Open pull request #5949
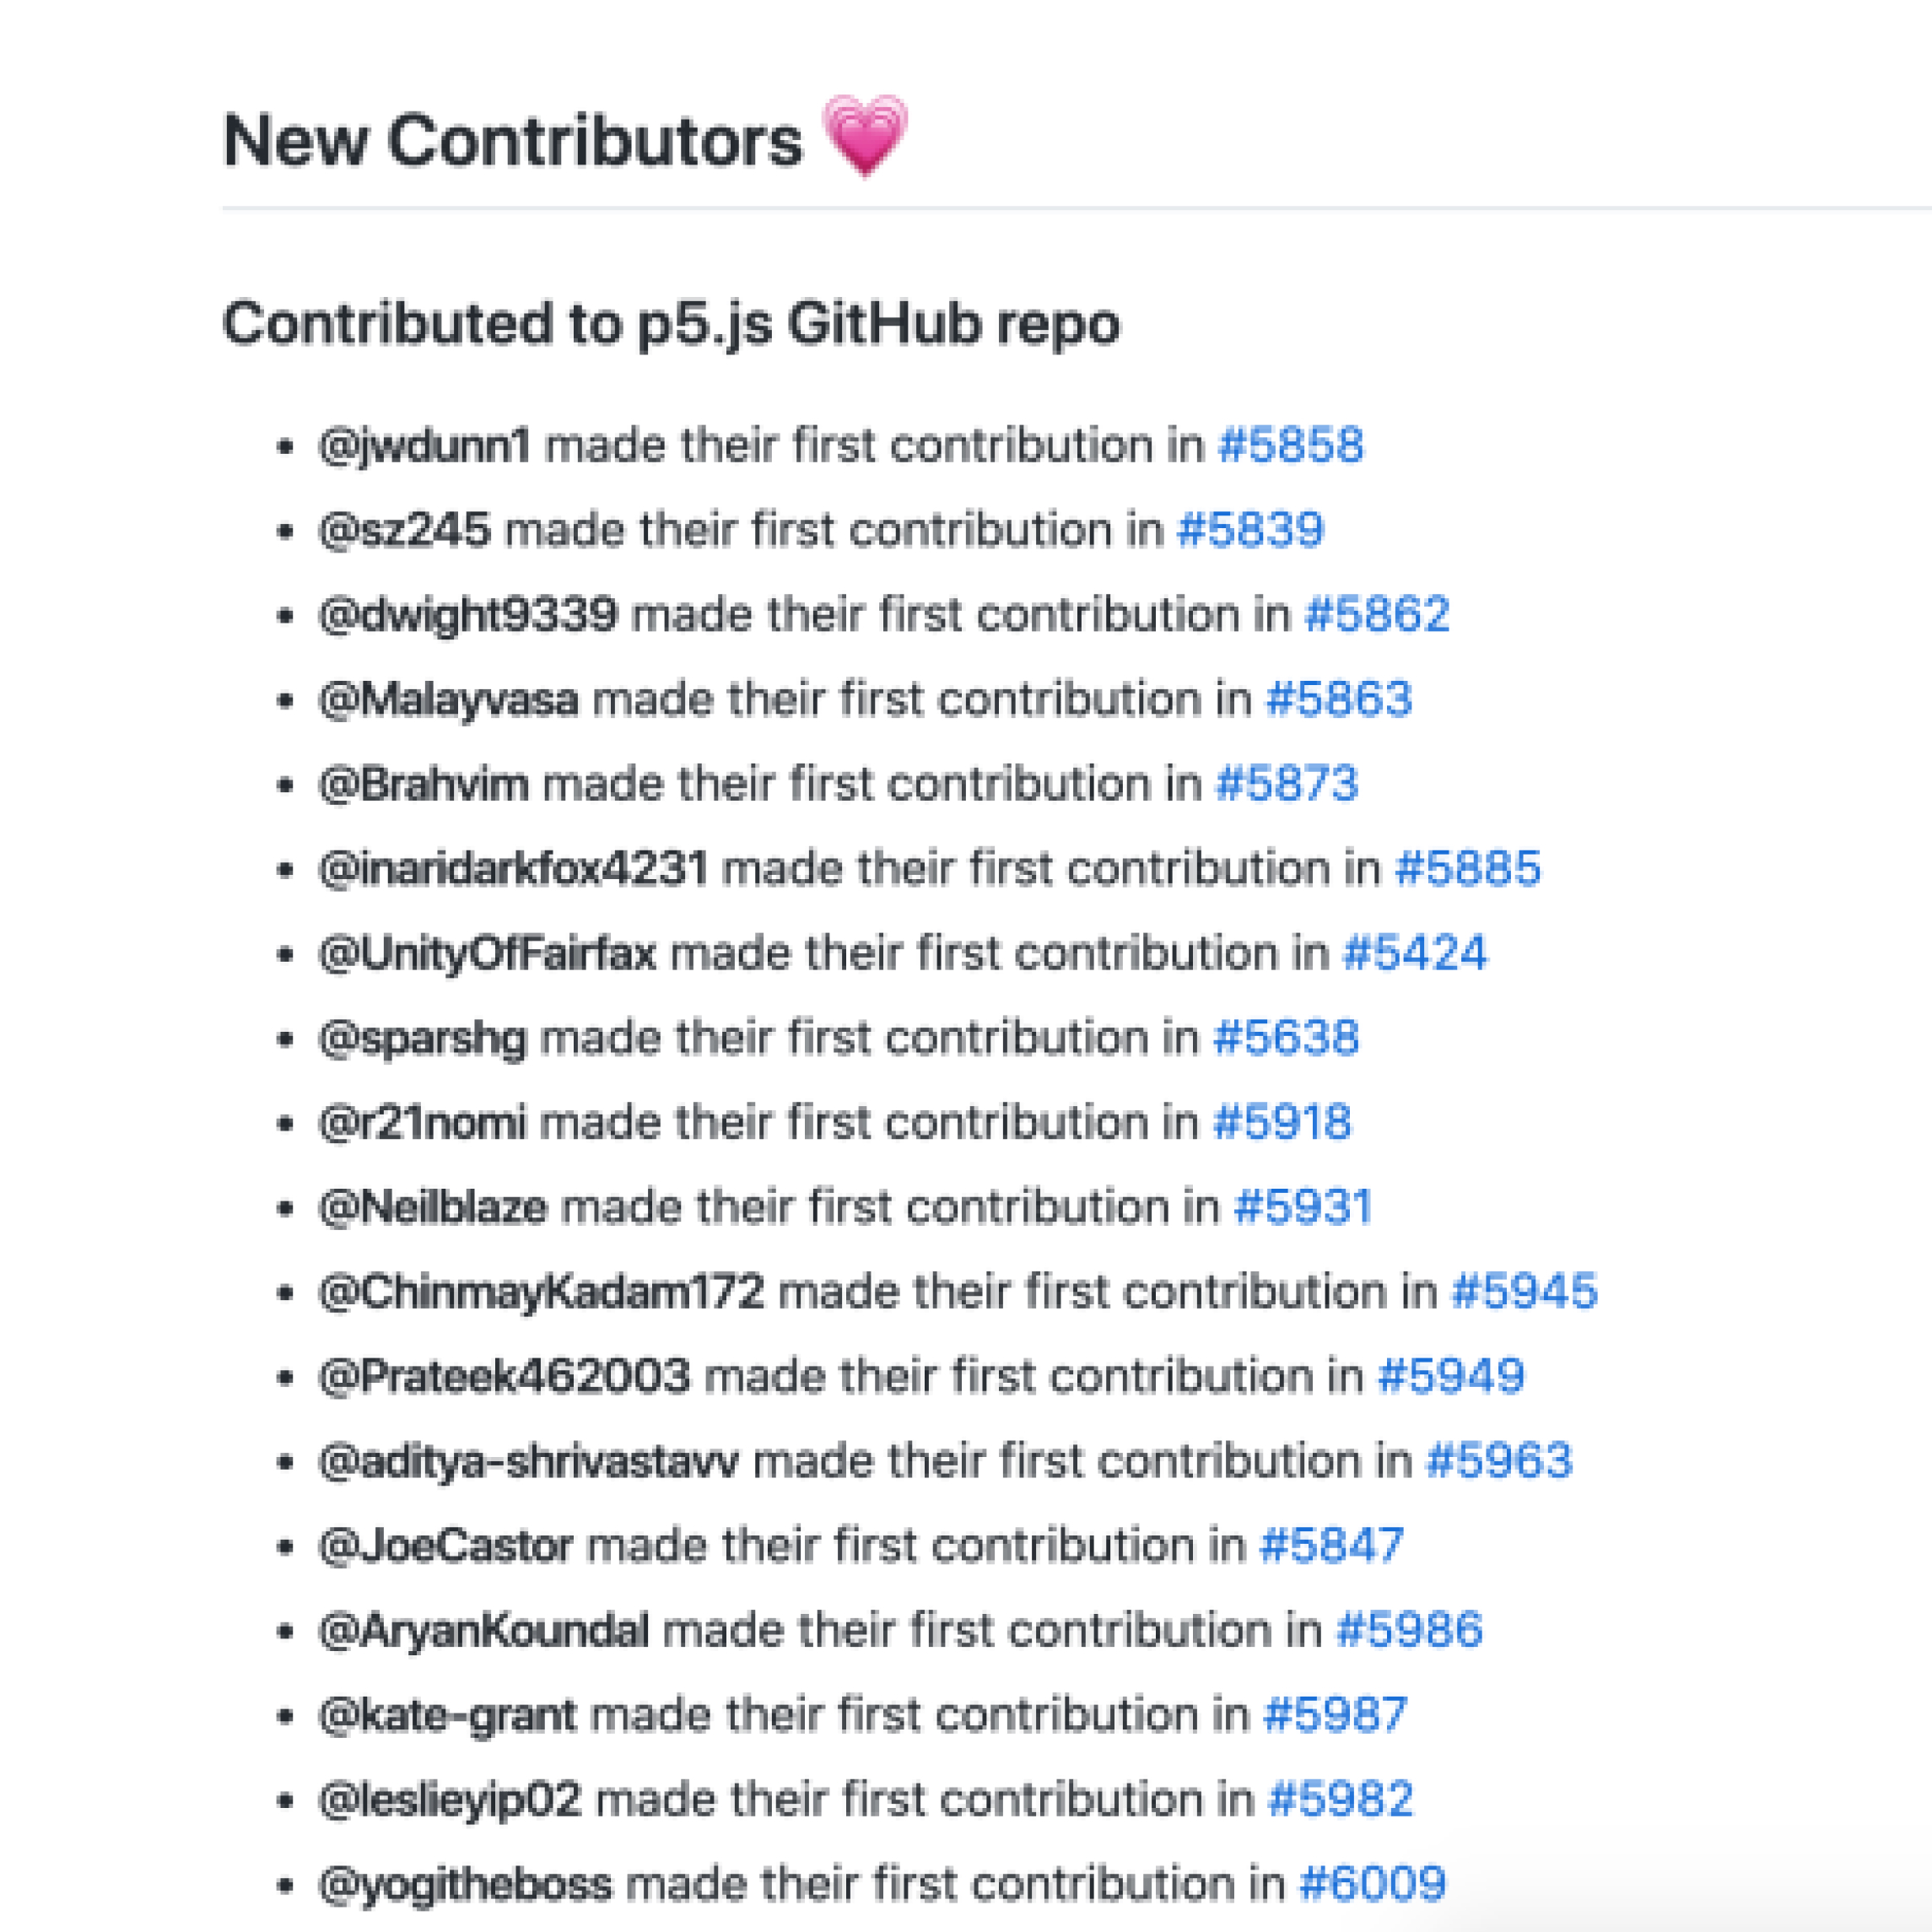This screenshot has height=1932, width=1932. pos(1451,1376)
